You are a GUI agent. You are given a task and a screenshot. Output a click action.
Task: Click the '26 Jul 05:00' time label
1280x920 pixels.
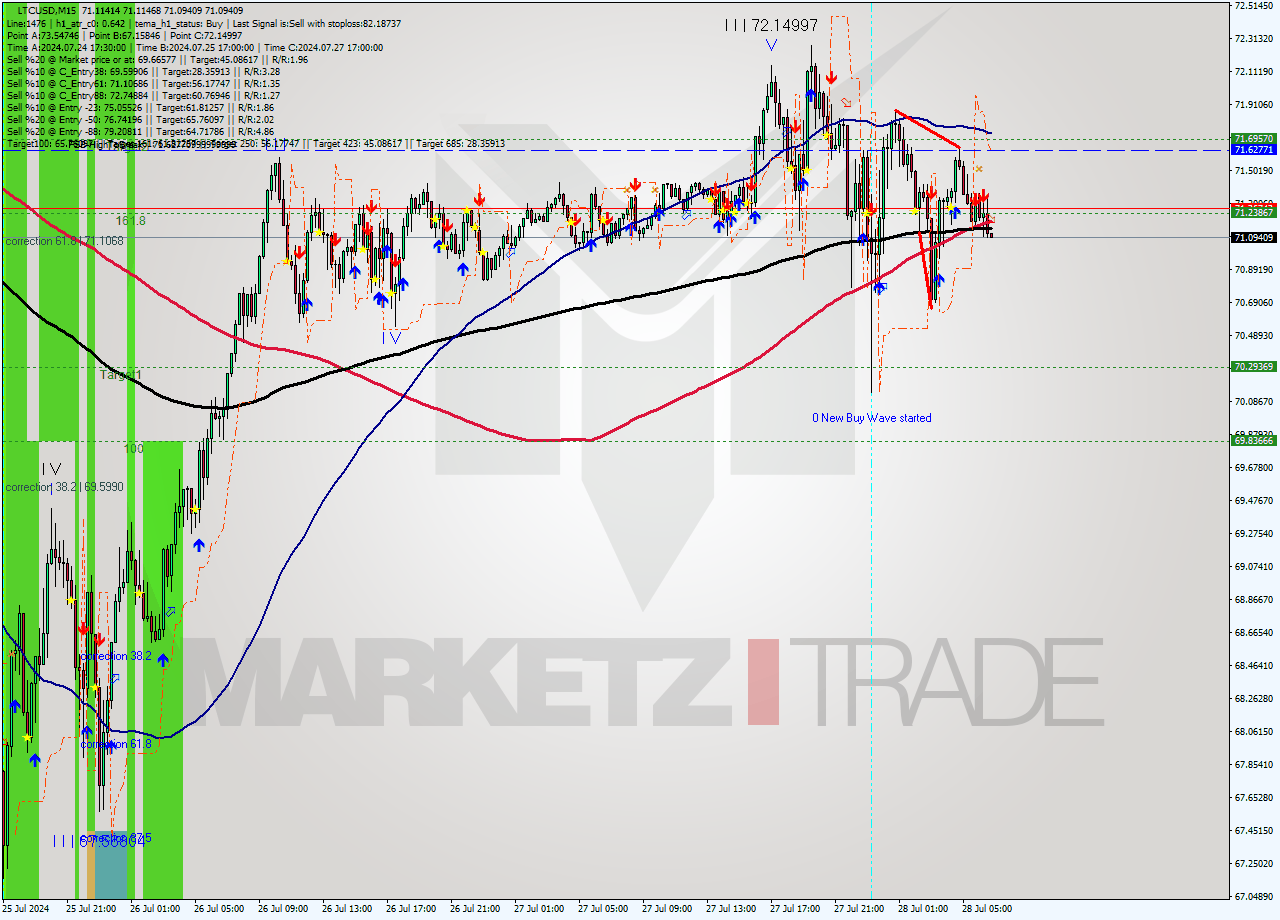pos(219,909)
